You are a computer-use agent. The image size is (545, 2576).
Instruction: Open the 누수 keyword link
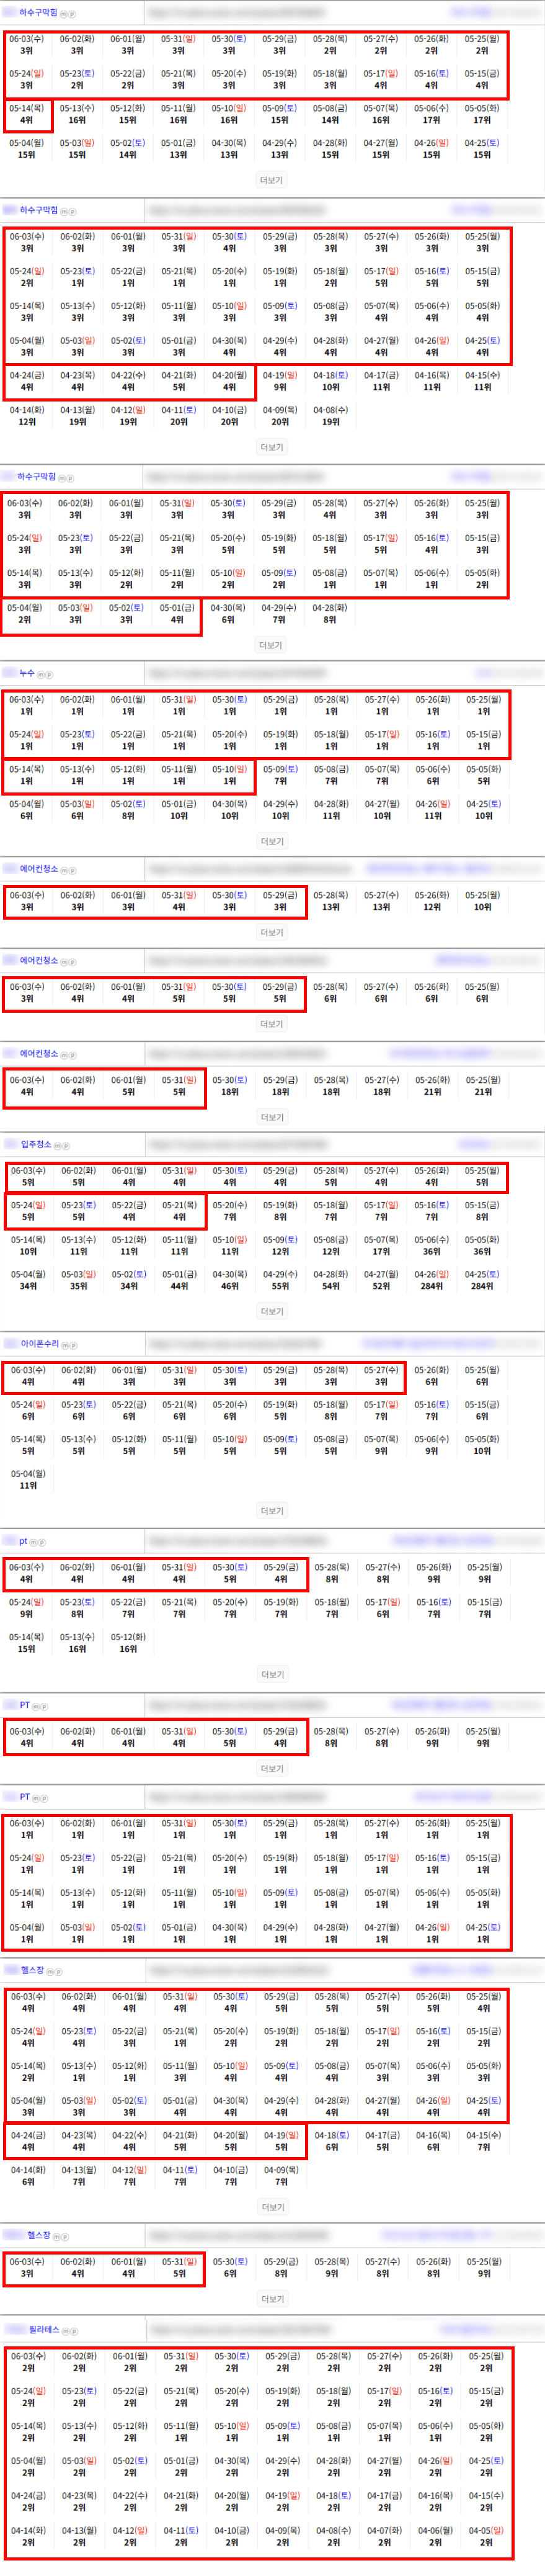tap(27, 674)
